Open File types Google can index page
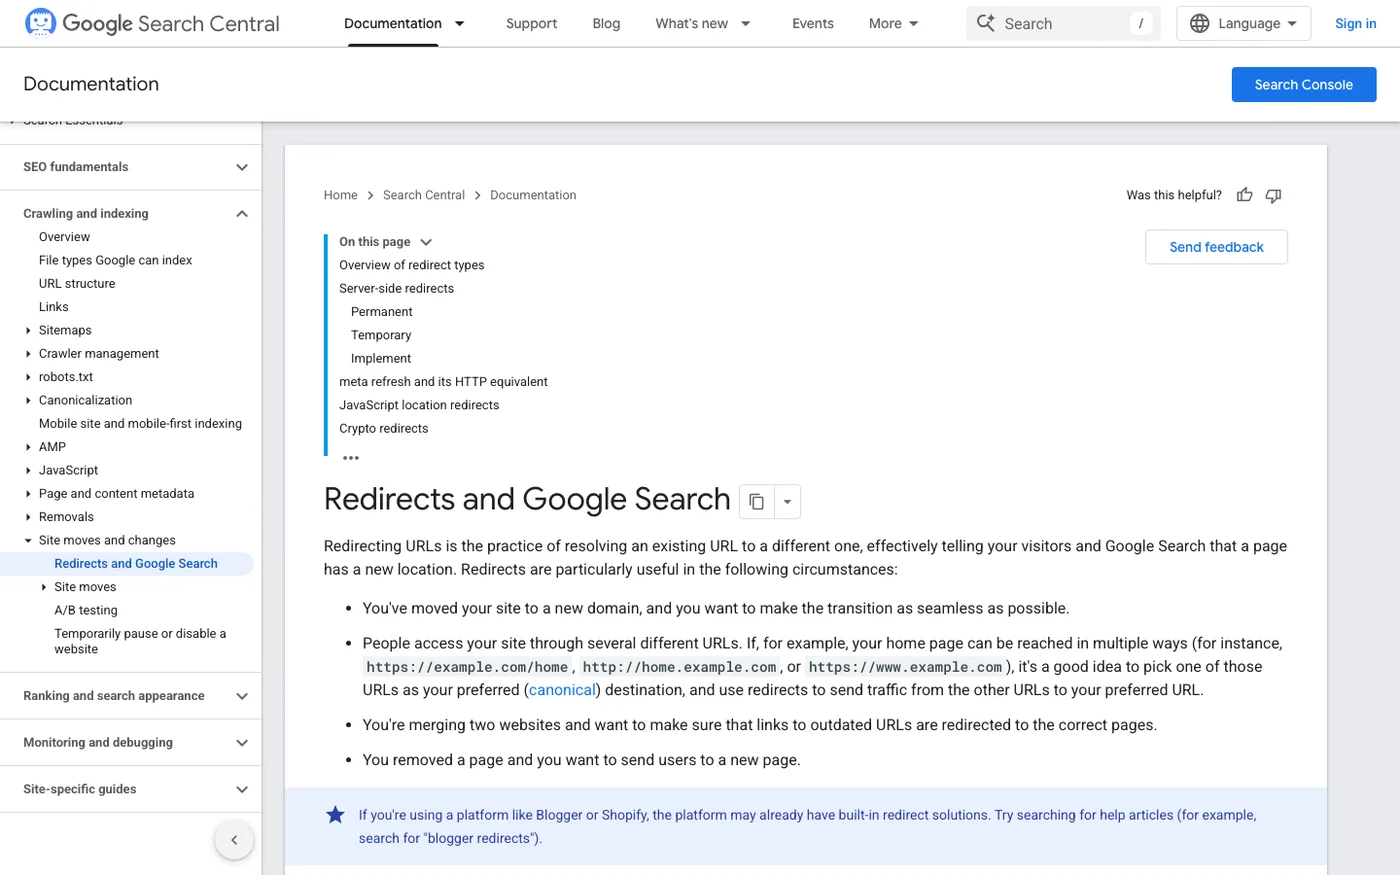Image resolution: width=1400 pixels, height=875 pixels. coord(115,260)
